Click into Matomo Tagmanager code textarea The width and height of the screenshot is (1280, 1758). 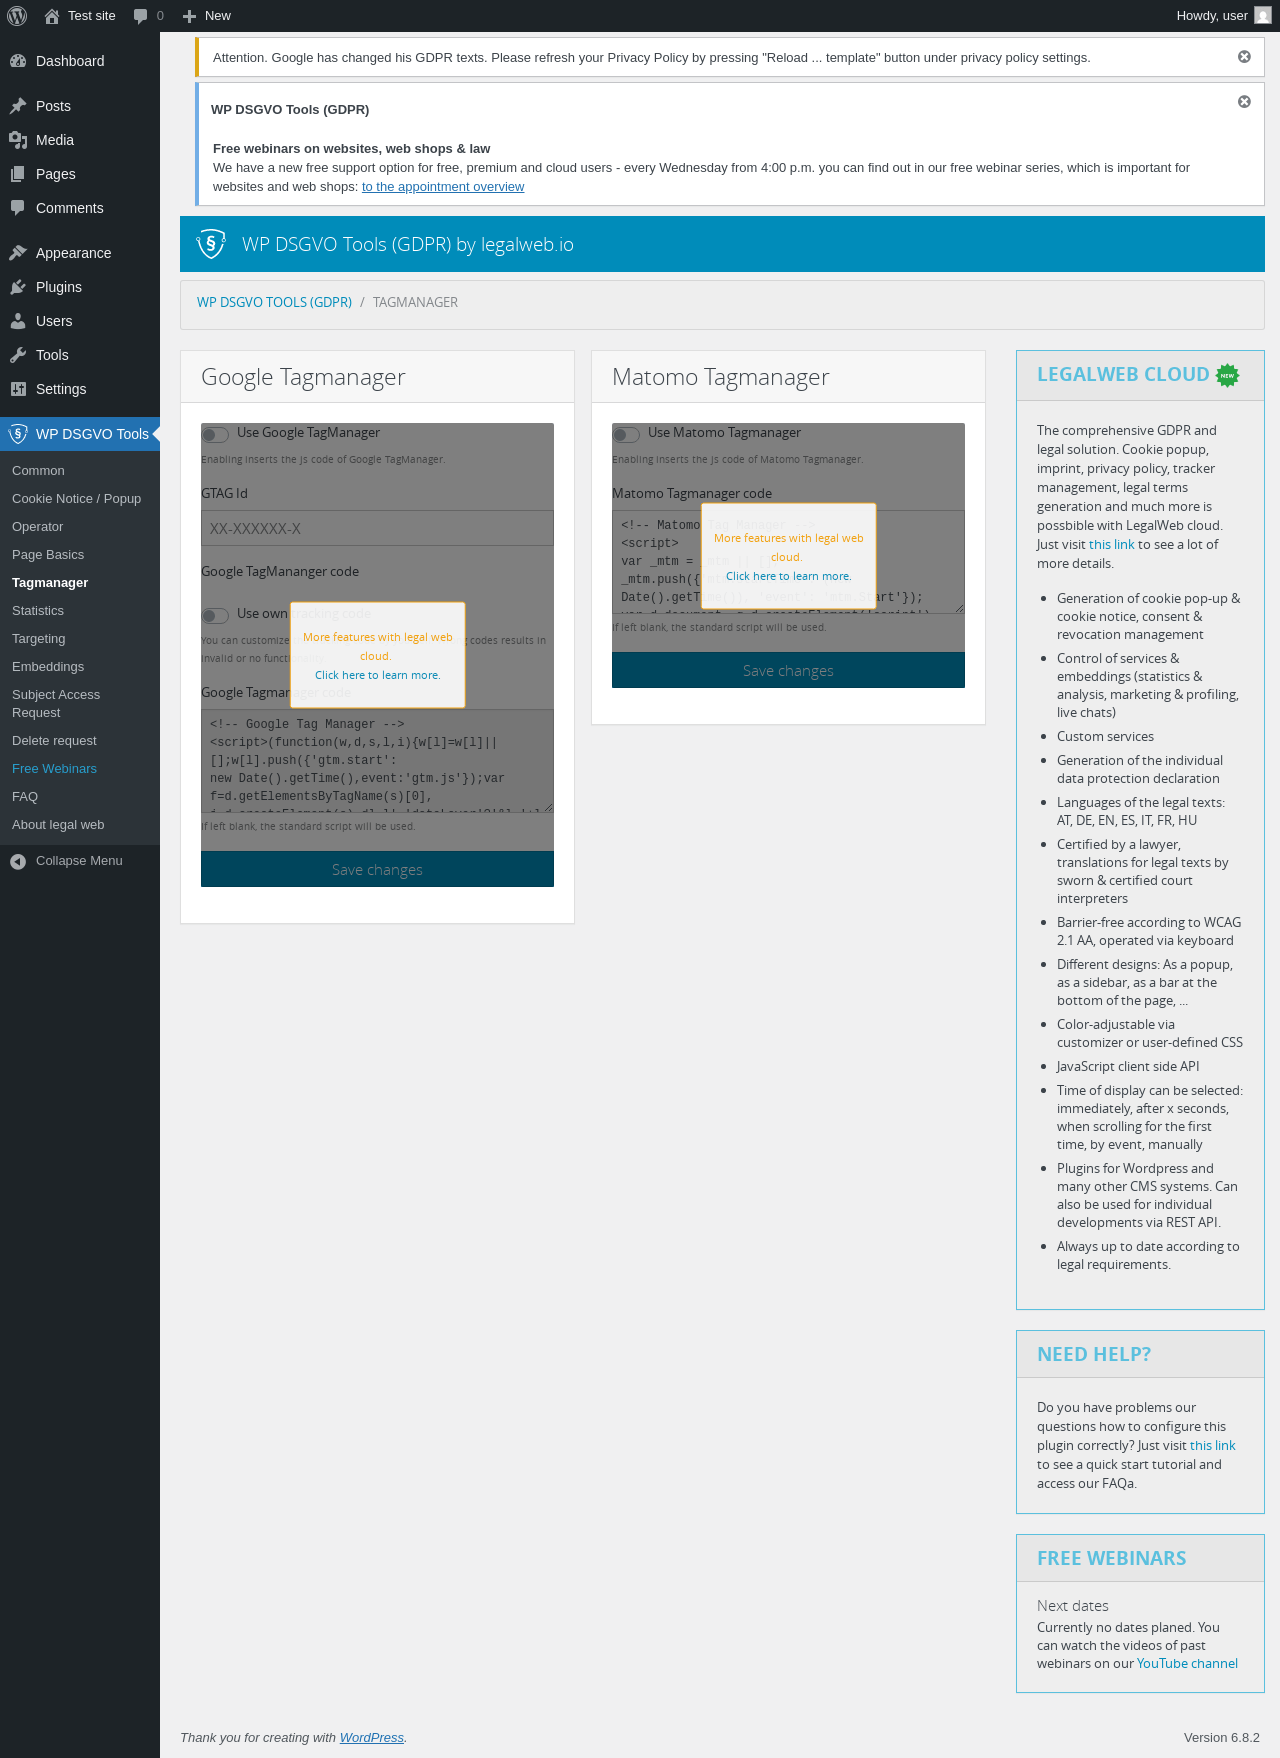pyautogui.click(x=788, y=562)
